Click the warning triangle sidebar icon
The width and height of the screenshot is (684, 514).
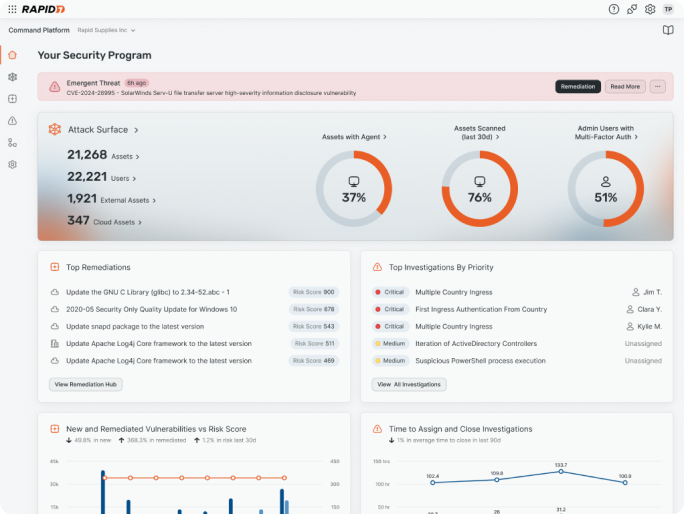pyautogui.click(x=12, y=120)
